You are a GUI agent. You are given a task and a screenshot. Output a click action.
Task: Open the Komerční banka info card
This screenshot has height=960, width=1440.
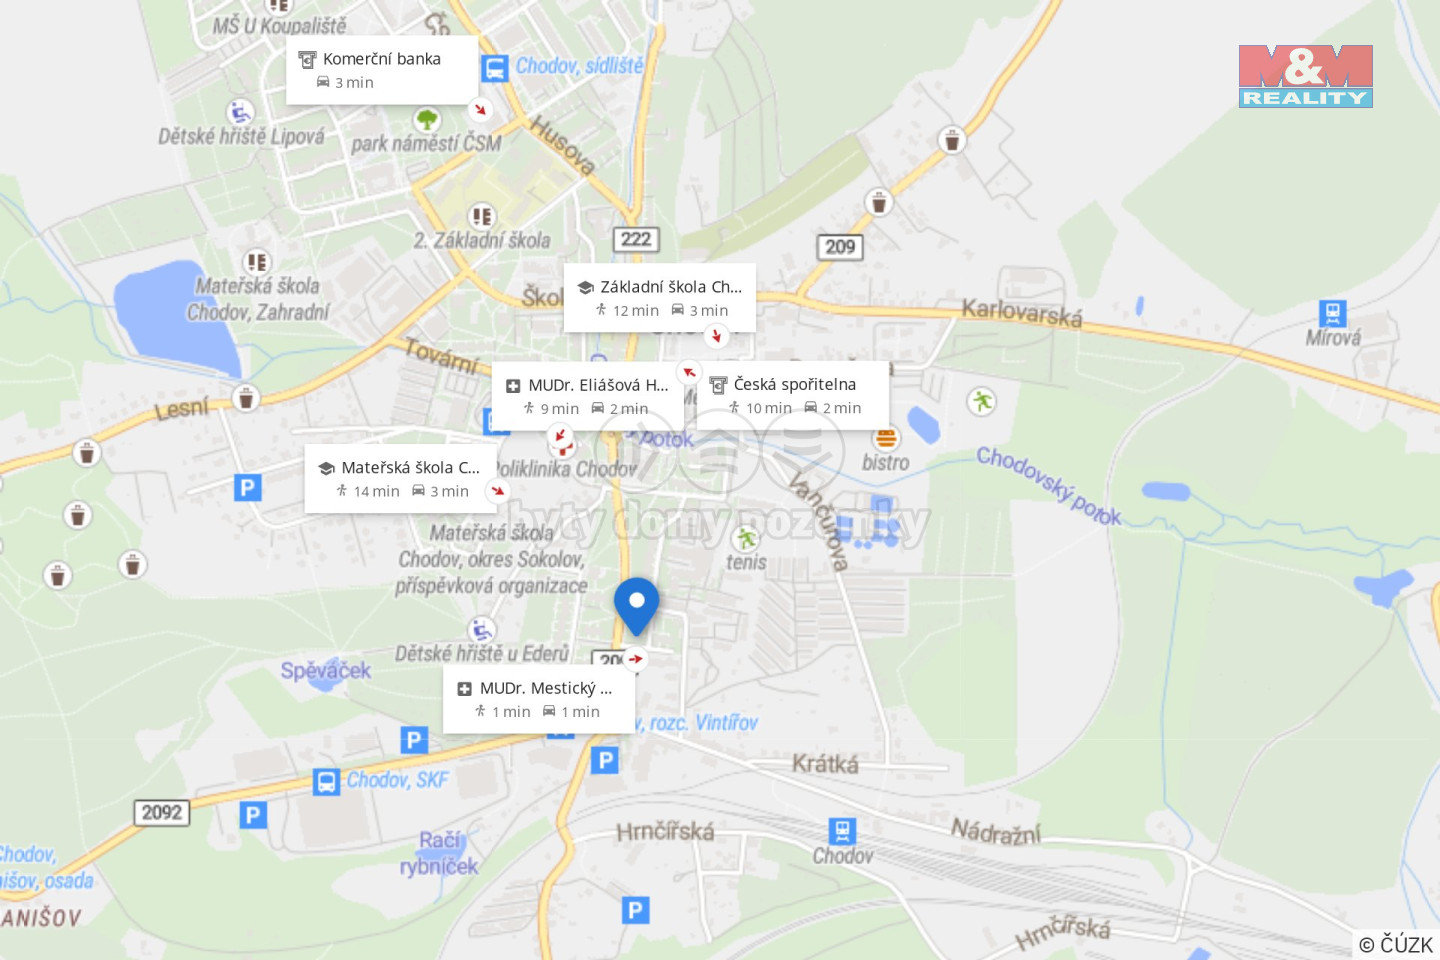click(x=382, y=70)
